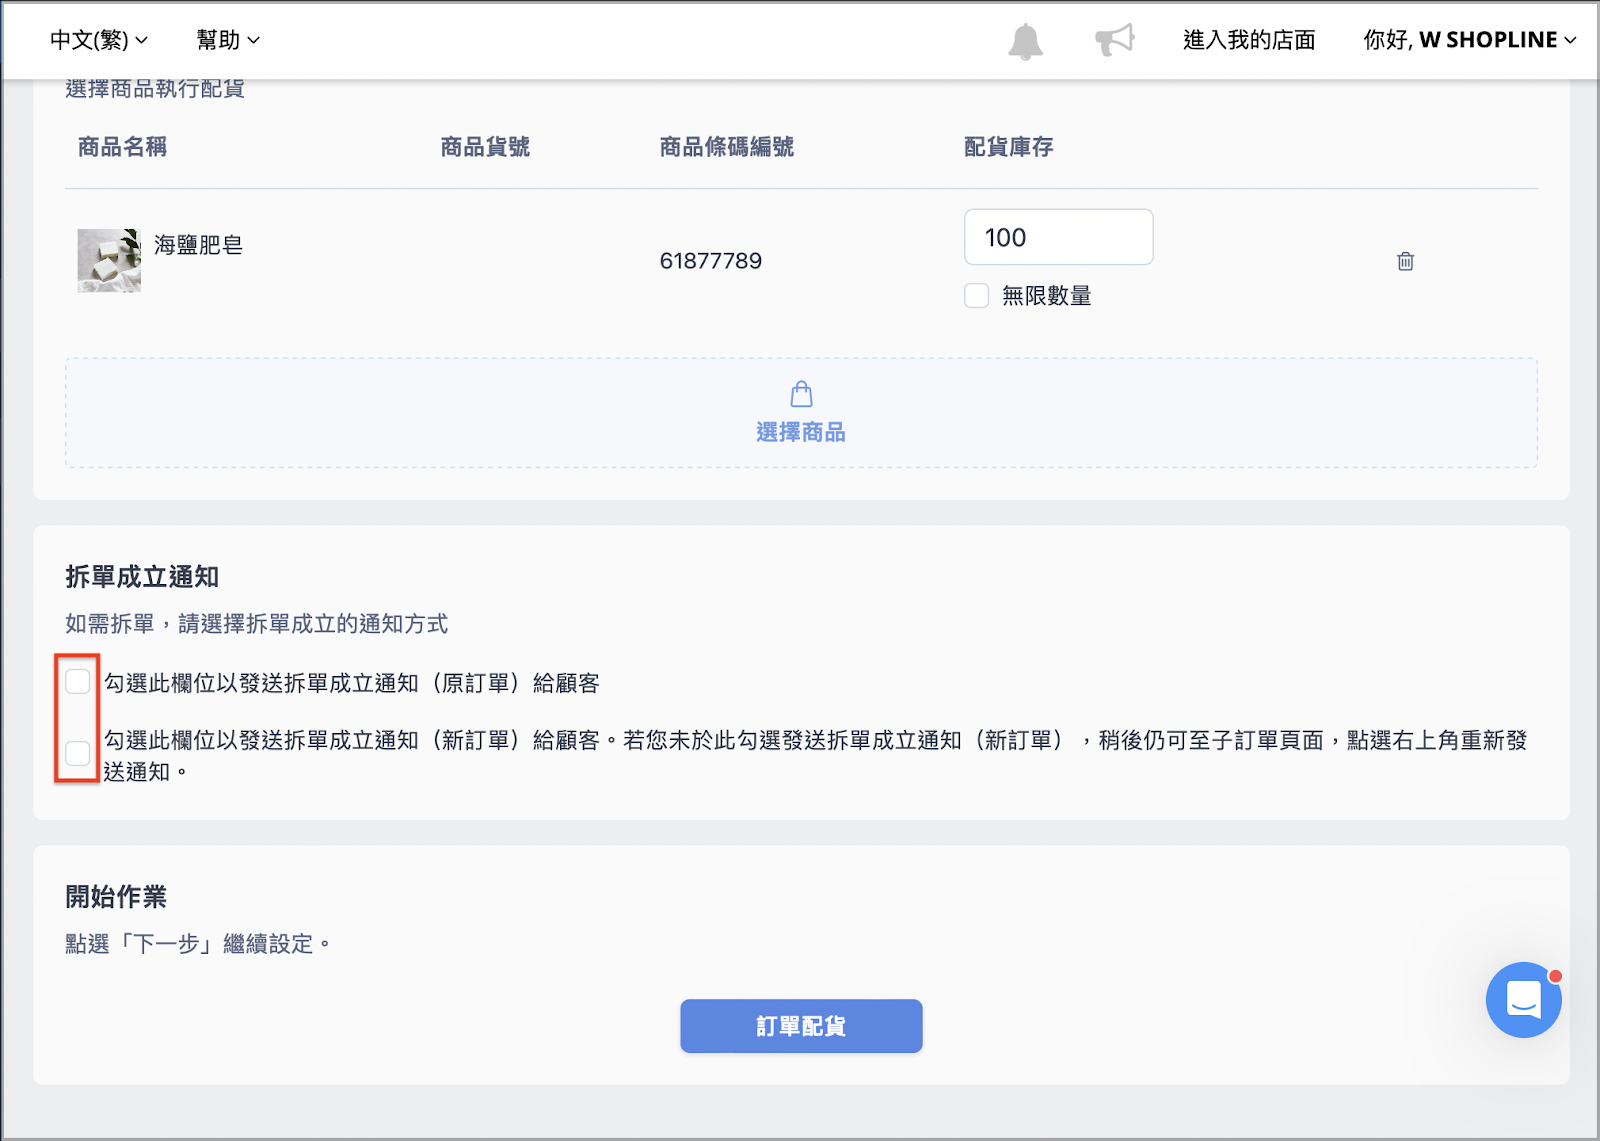Open the 你好, W SHOPLINE account menu
This screenshot has width=1600, height=1141.
click(1470, 40)
